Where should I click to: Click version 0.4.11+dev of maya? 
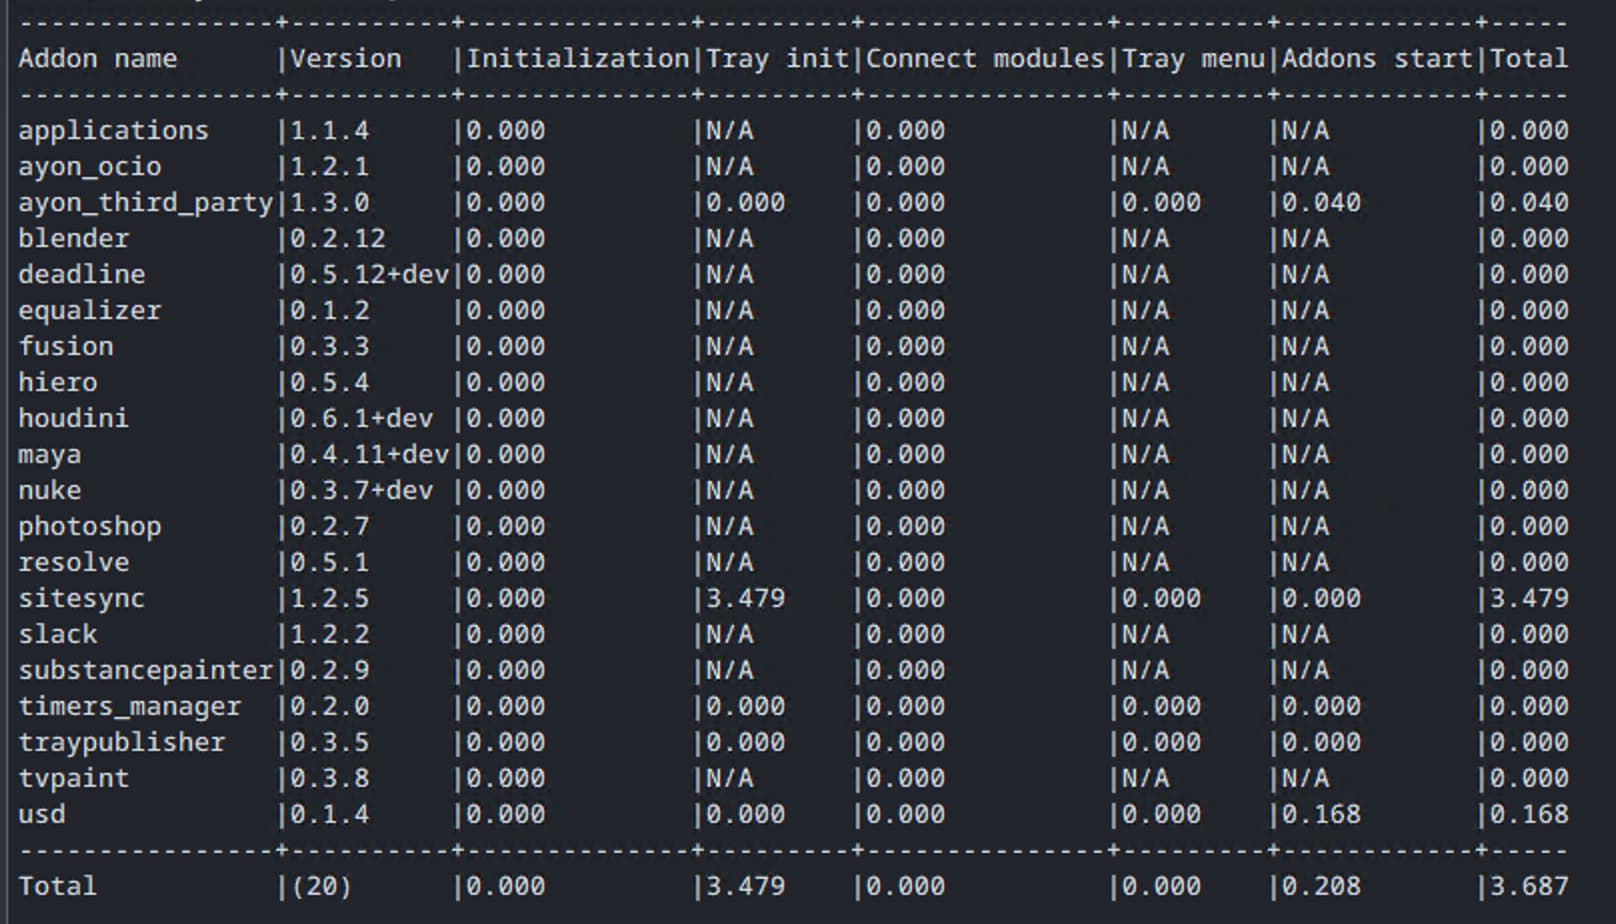coord(370,455)
